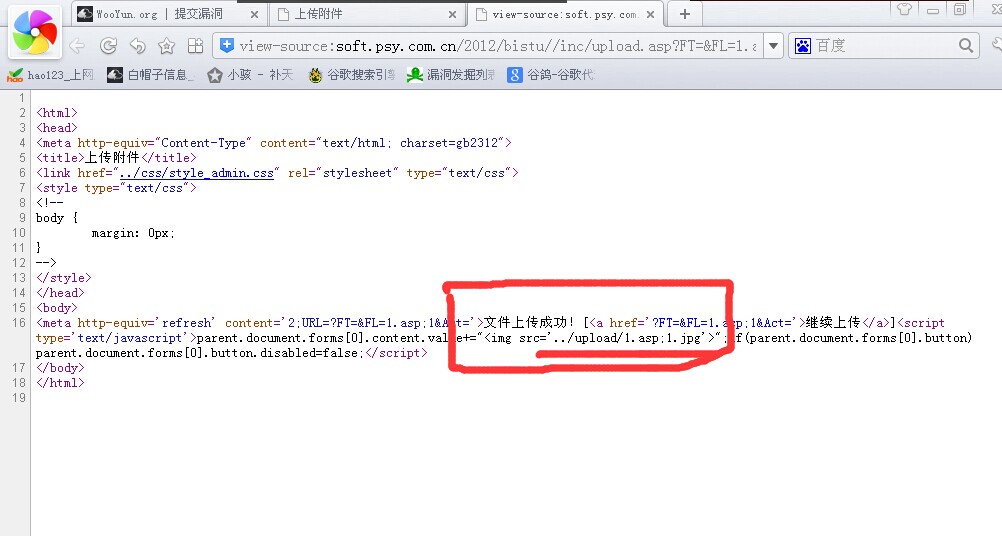
Task: Go back using the back arrow
Action: (77, 46)
